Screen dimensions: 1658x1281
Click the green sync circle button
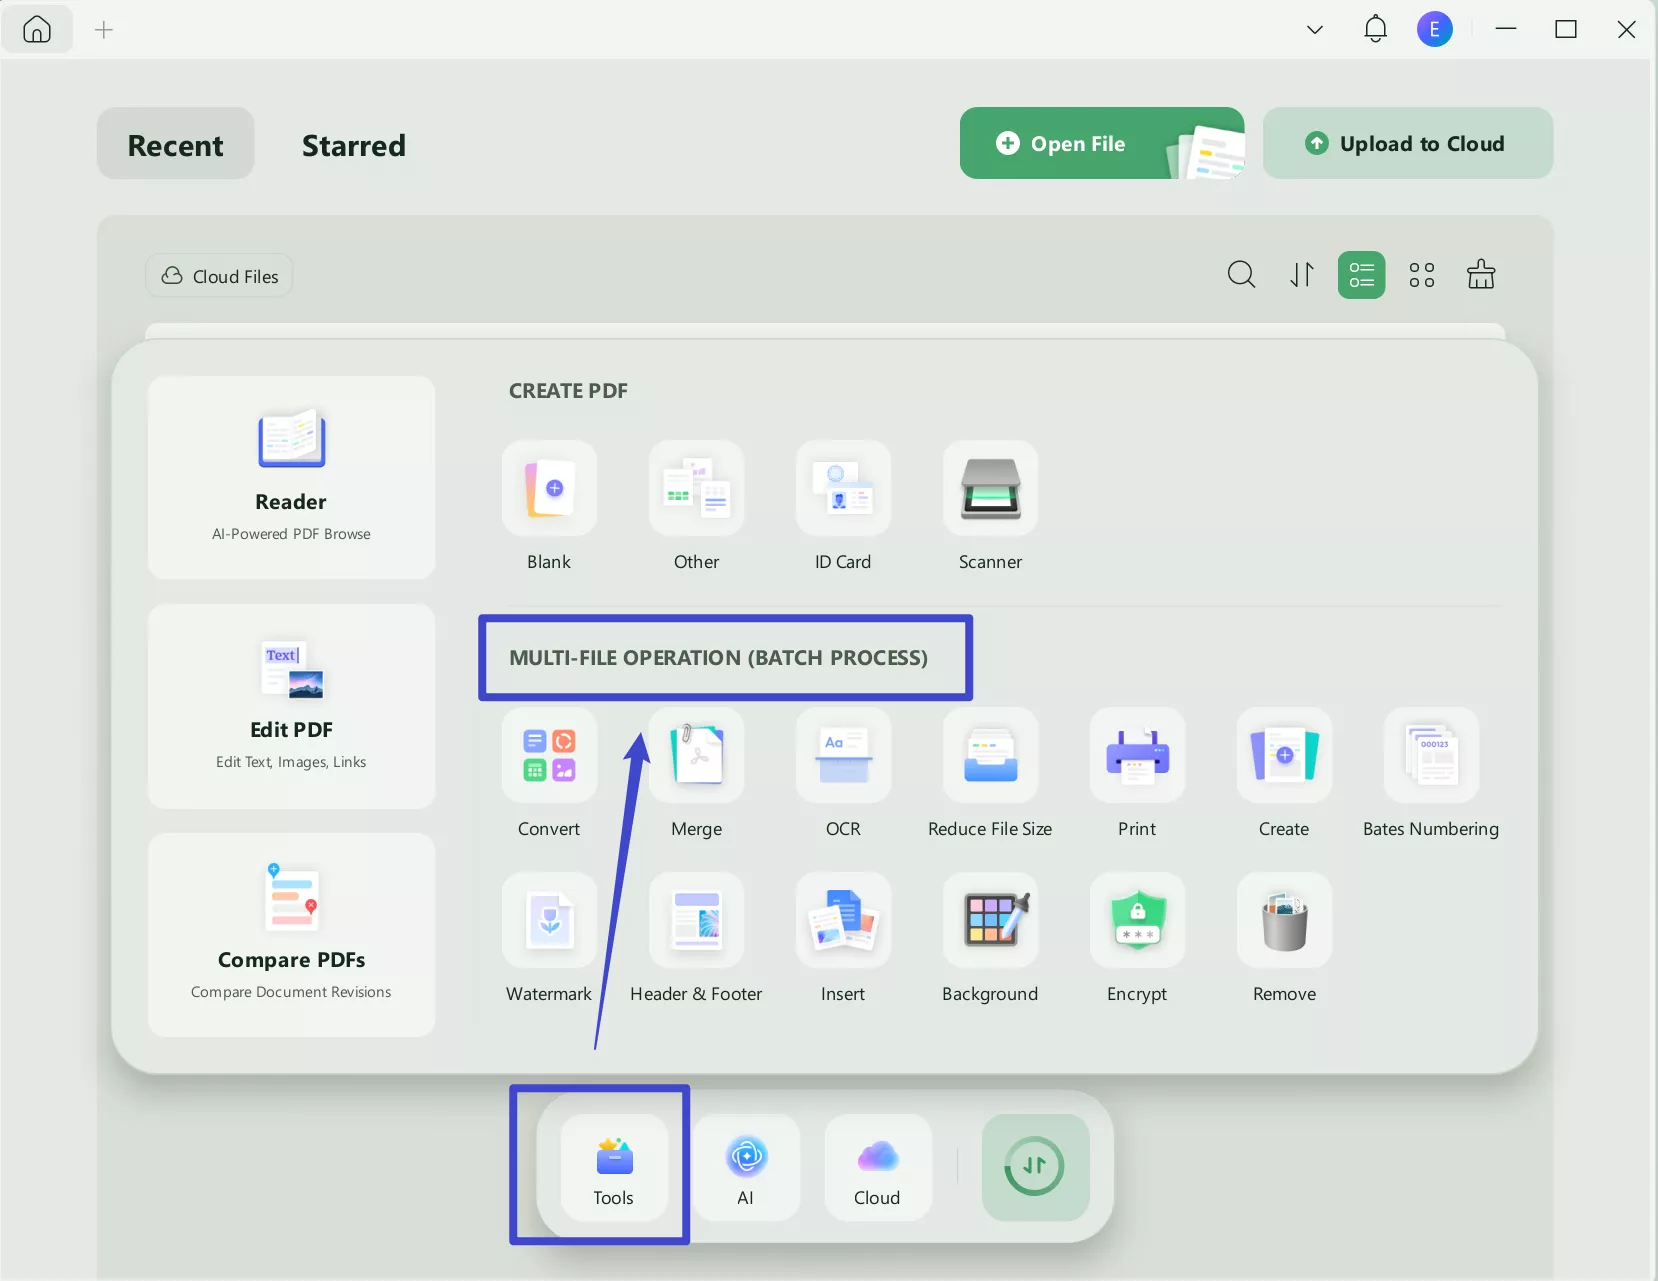1035,1167
